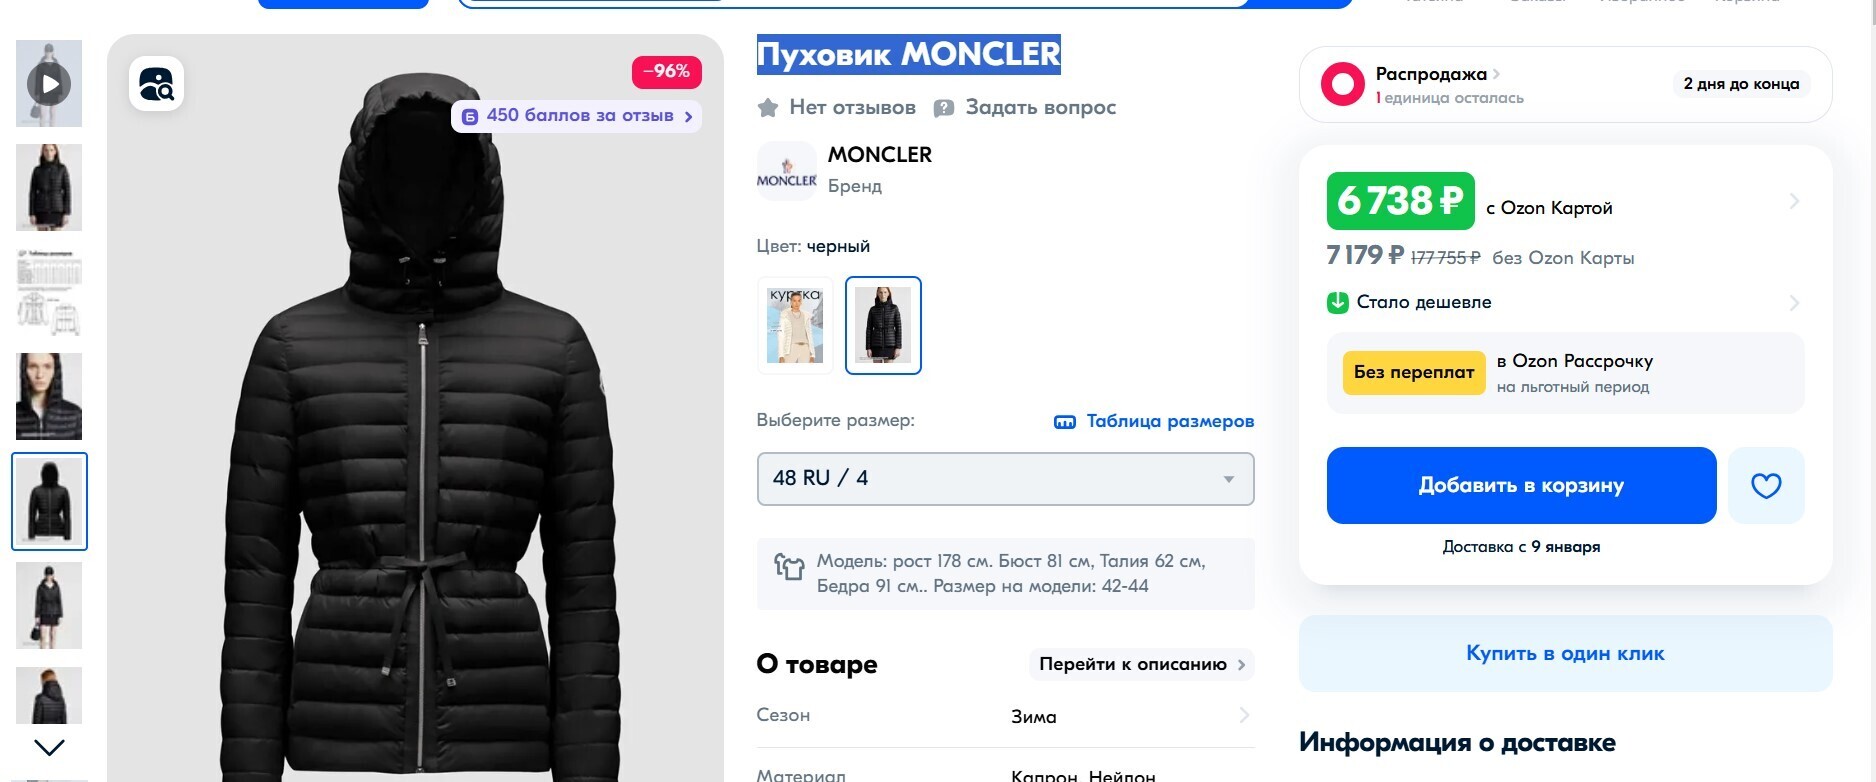Image resolution: width=1876 pixels, height=782 pixels.
Task: Open the size selection dropdown
Action: [x=1005, y=479]
